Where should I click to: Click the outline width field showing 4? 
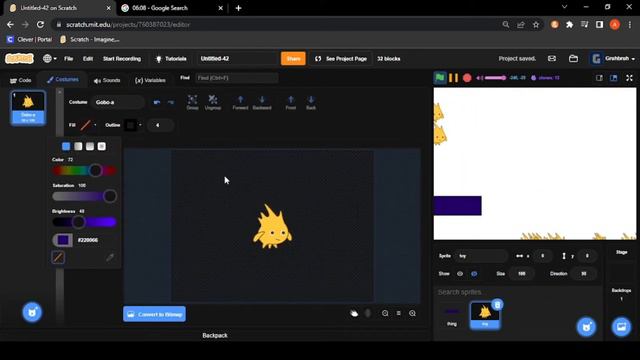(160, 125)
